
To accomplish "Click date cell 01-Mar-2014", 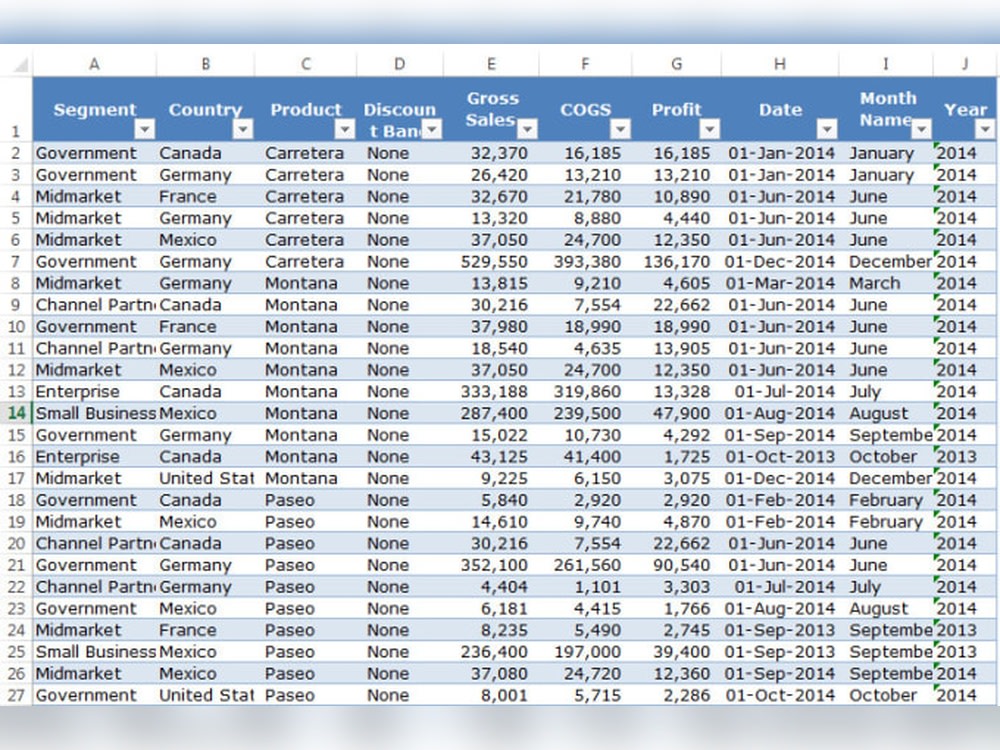I will (x=780, y=283).
